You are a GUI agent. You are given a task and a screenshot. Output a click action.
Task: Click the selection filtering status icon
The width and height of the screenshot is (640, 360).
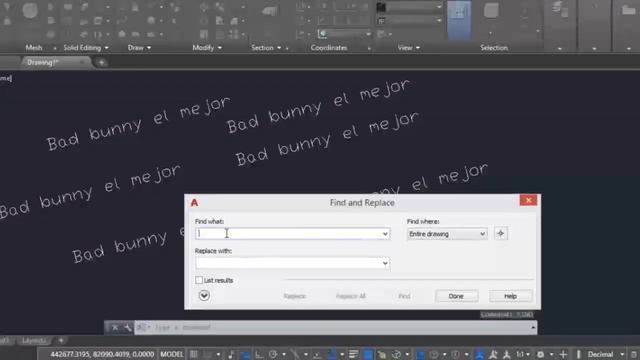(x=434, y=354)
